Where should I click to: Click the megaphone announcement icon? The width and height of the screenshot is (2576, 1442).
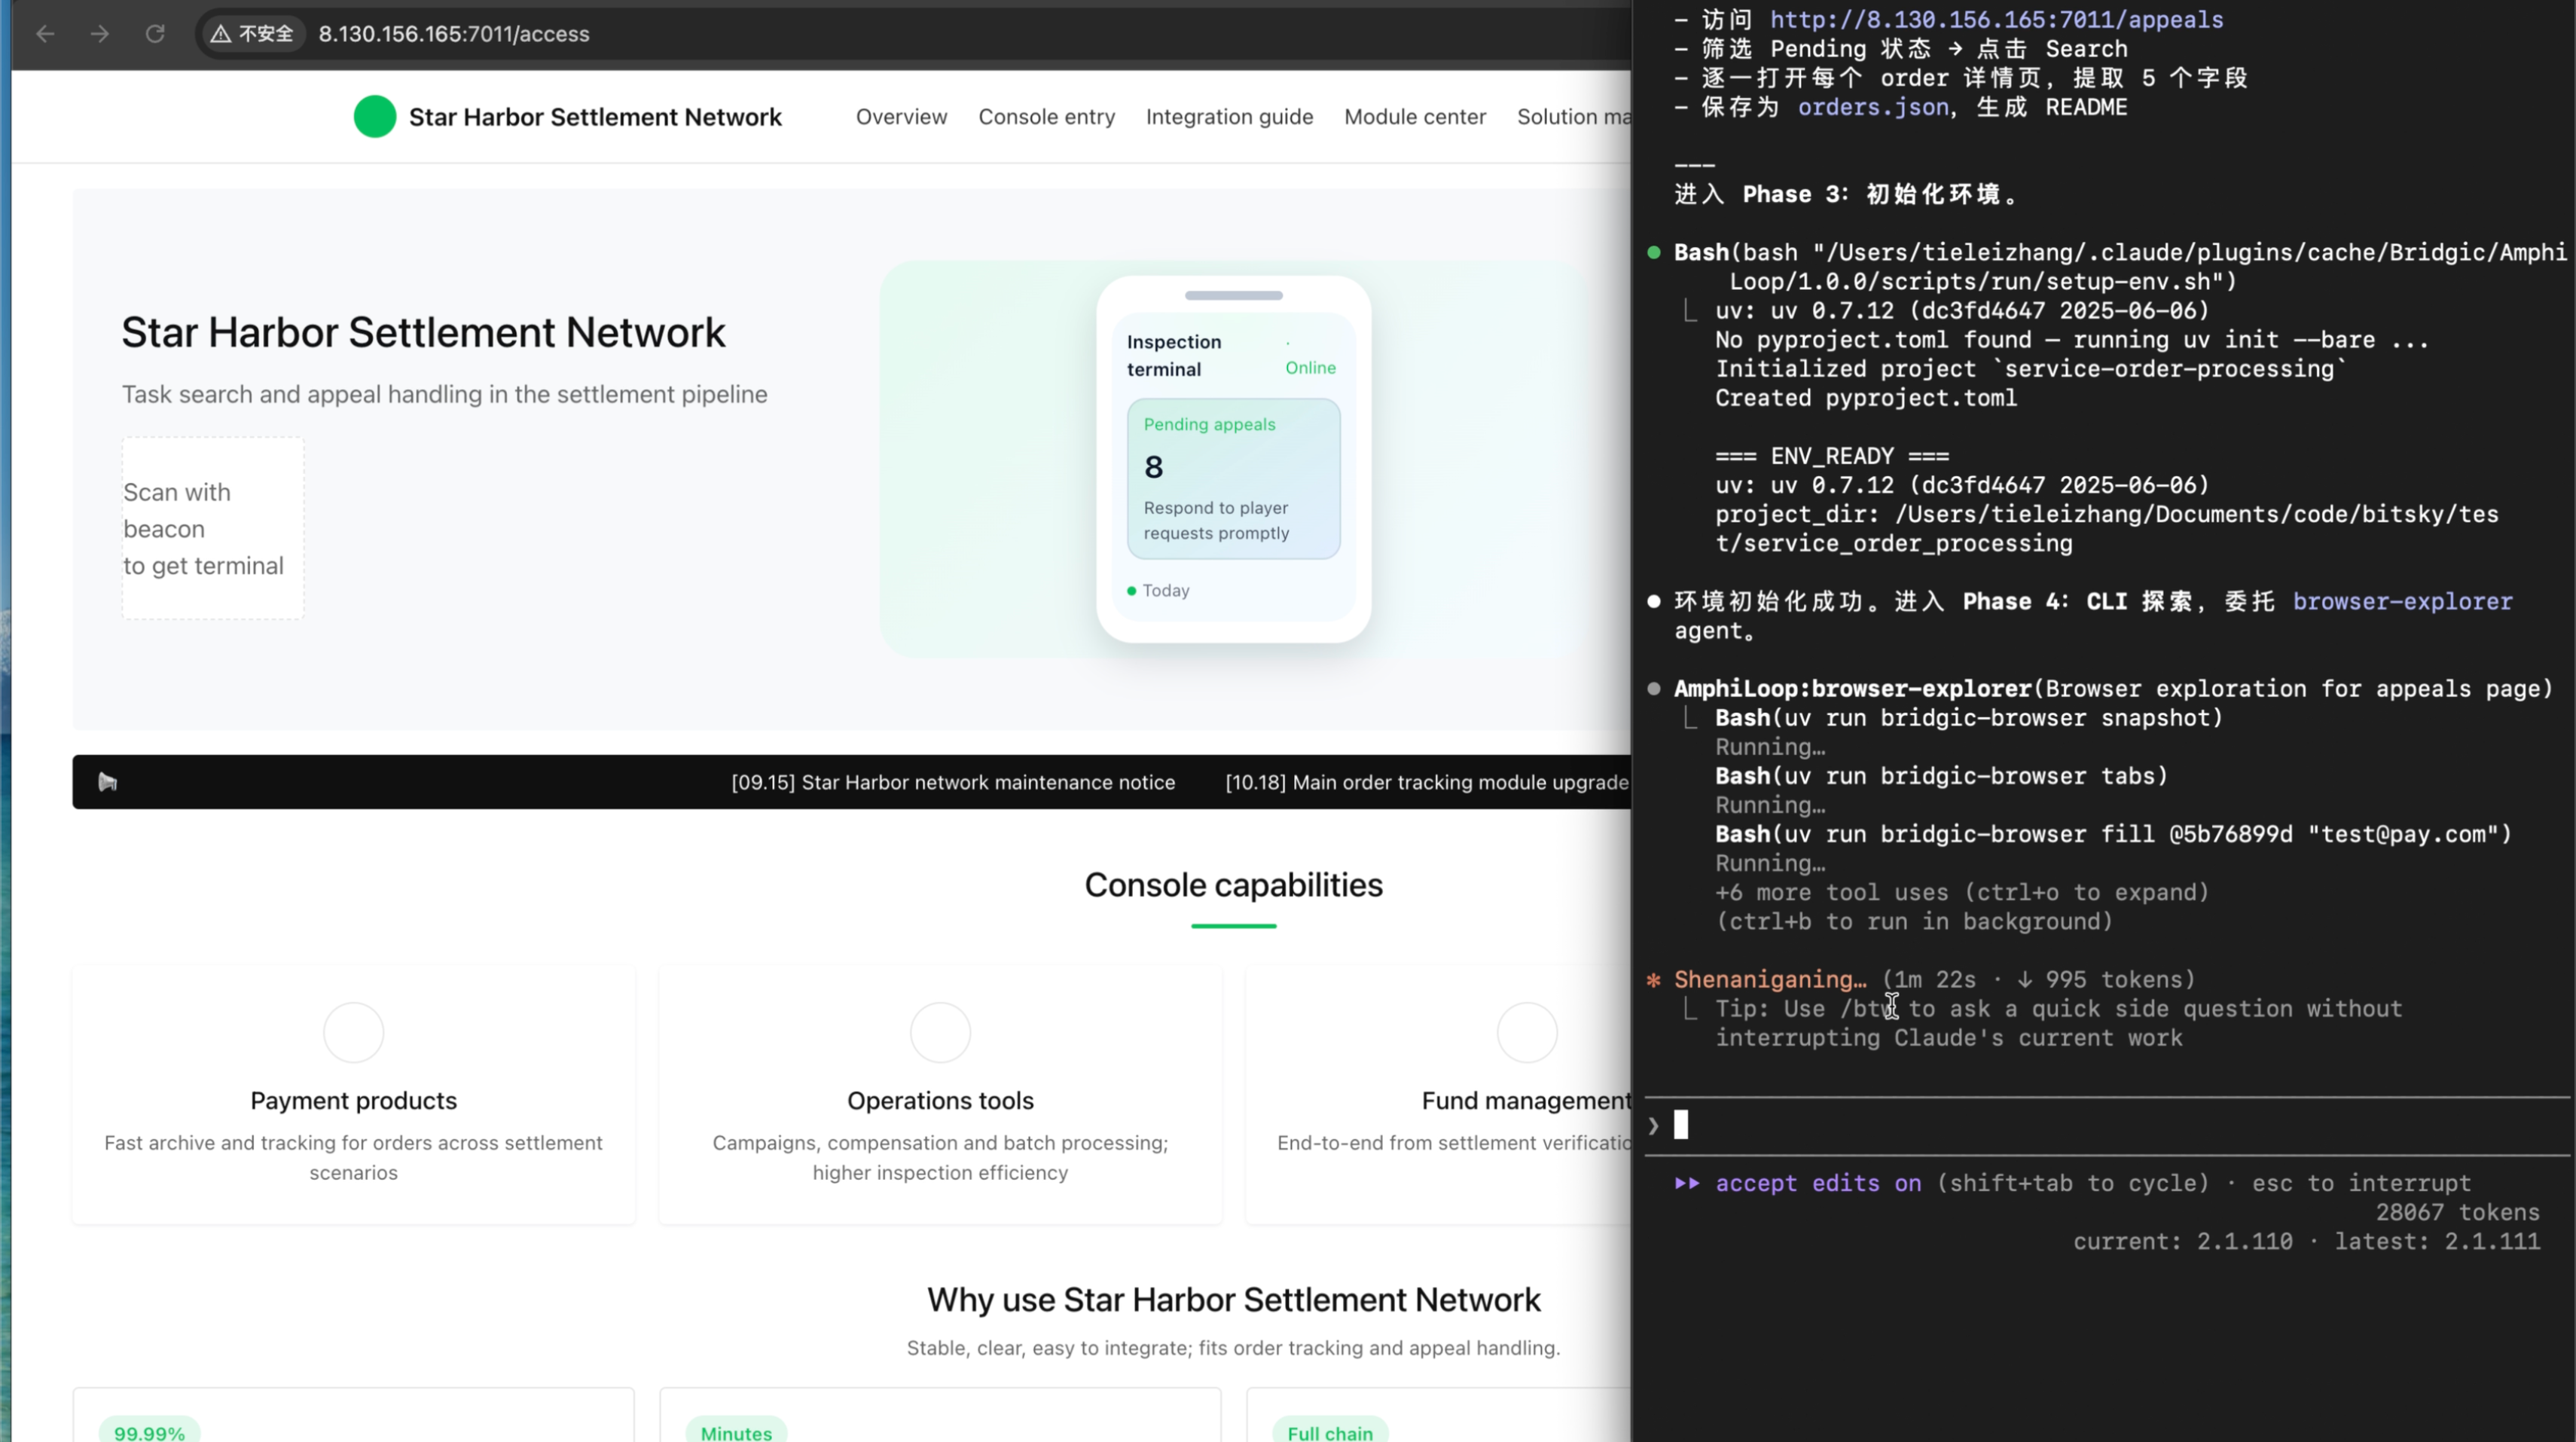tap(108, 782)
